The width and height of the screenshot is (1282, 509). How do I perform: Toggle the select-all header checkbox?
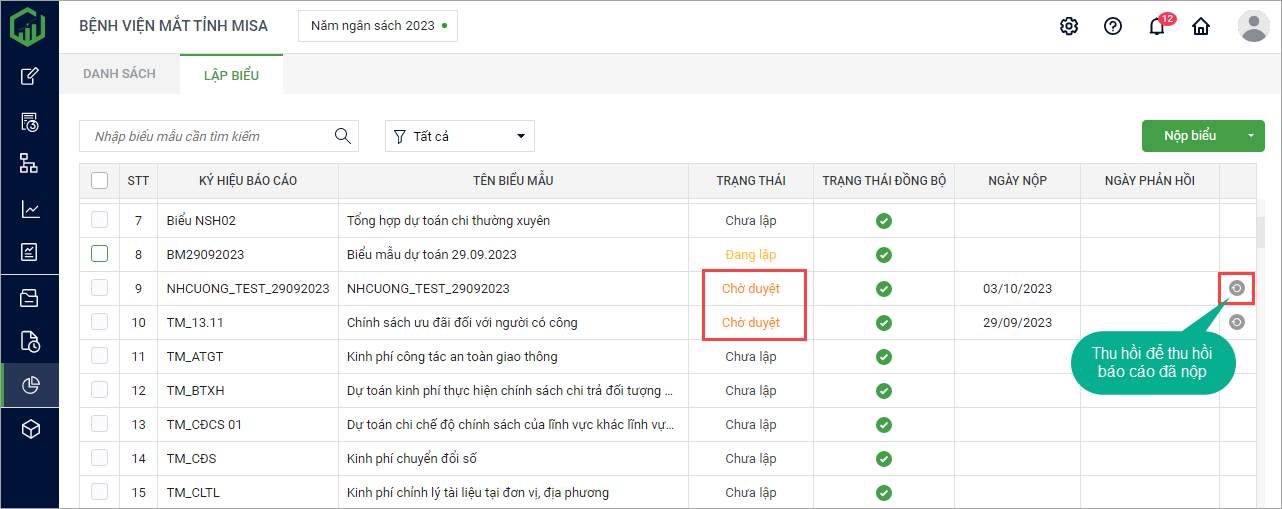[x=100, y=181]
